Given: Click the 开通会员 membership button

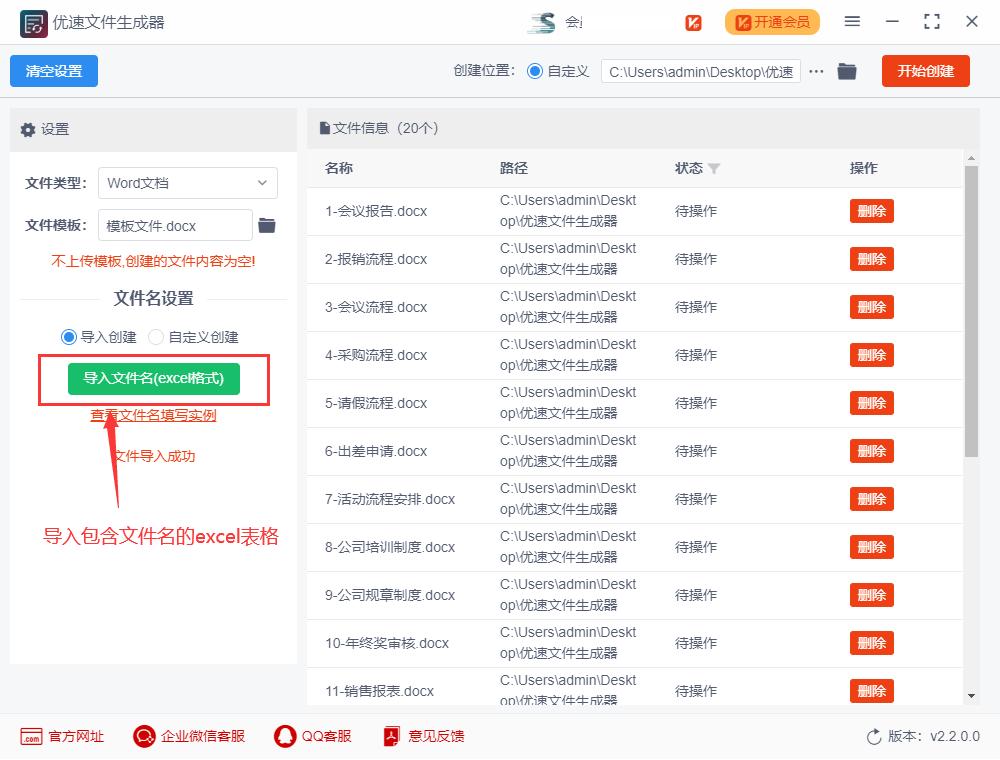Looking at the screenshot, I should [771, 21].
